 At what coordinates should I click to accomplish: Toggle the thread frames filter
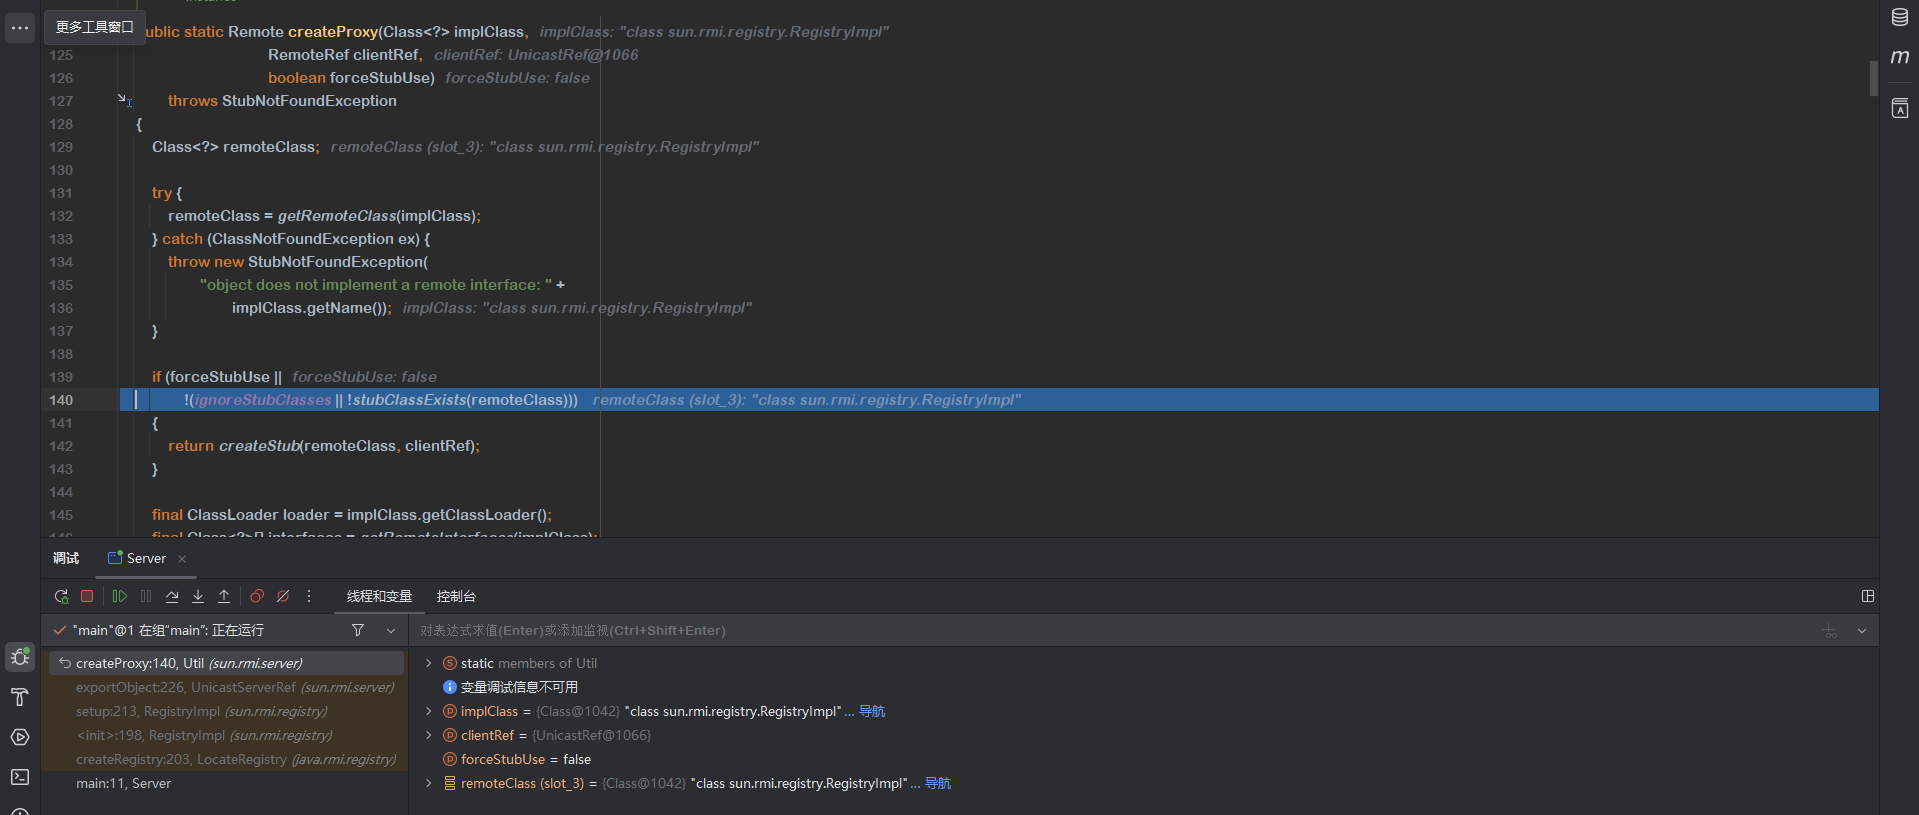[x=358, y=630]
